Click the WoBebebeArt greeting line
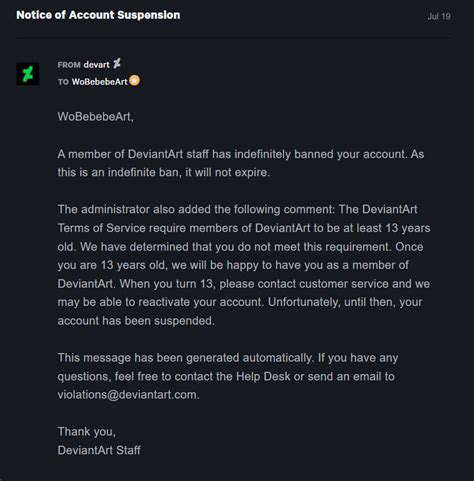 96,117
